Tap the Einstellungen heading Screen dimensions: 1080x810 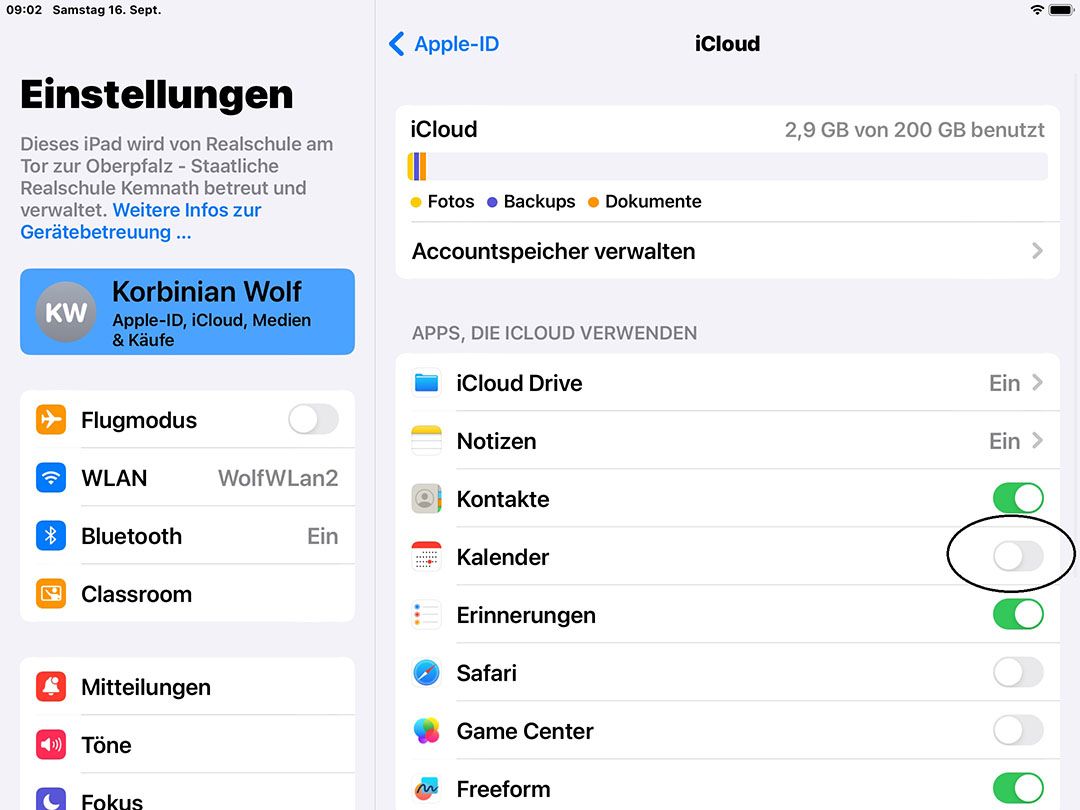click(x=156, y=94)
